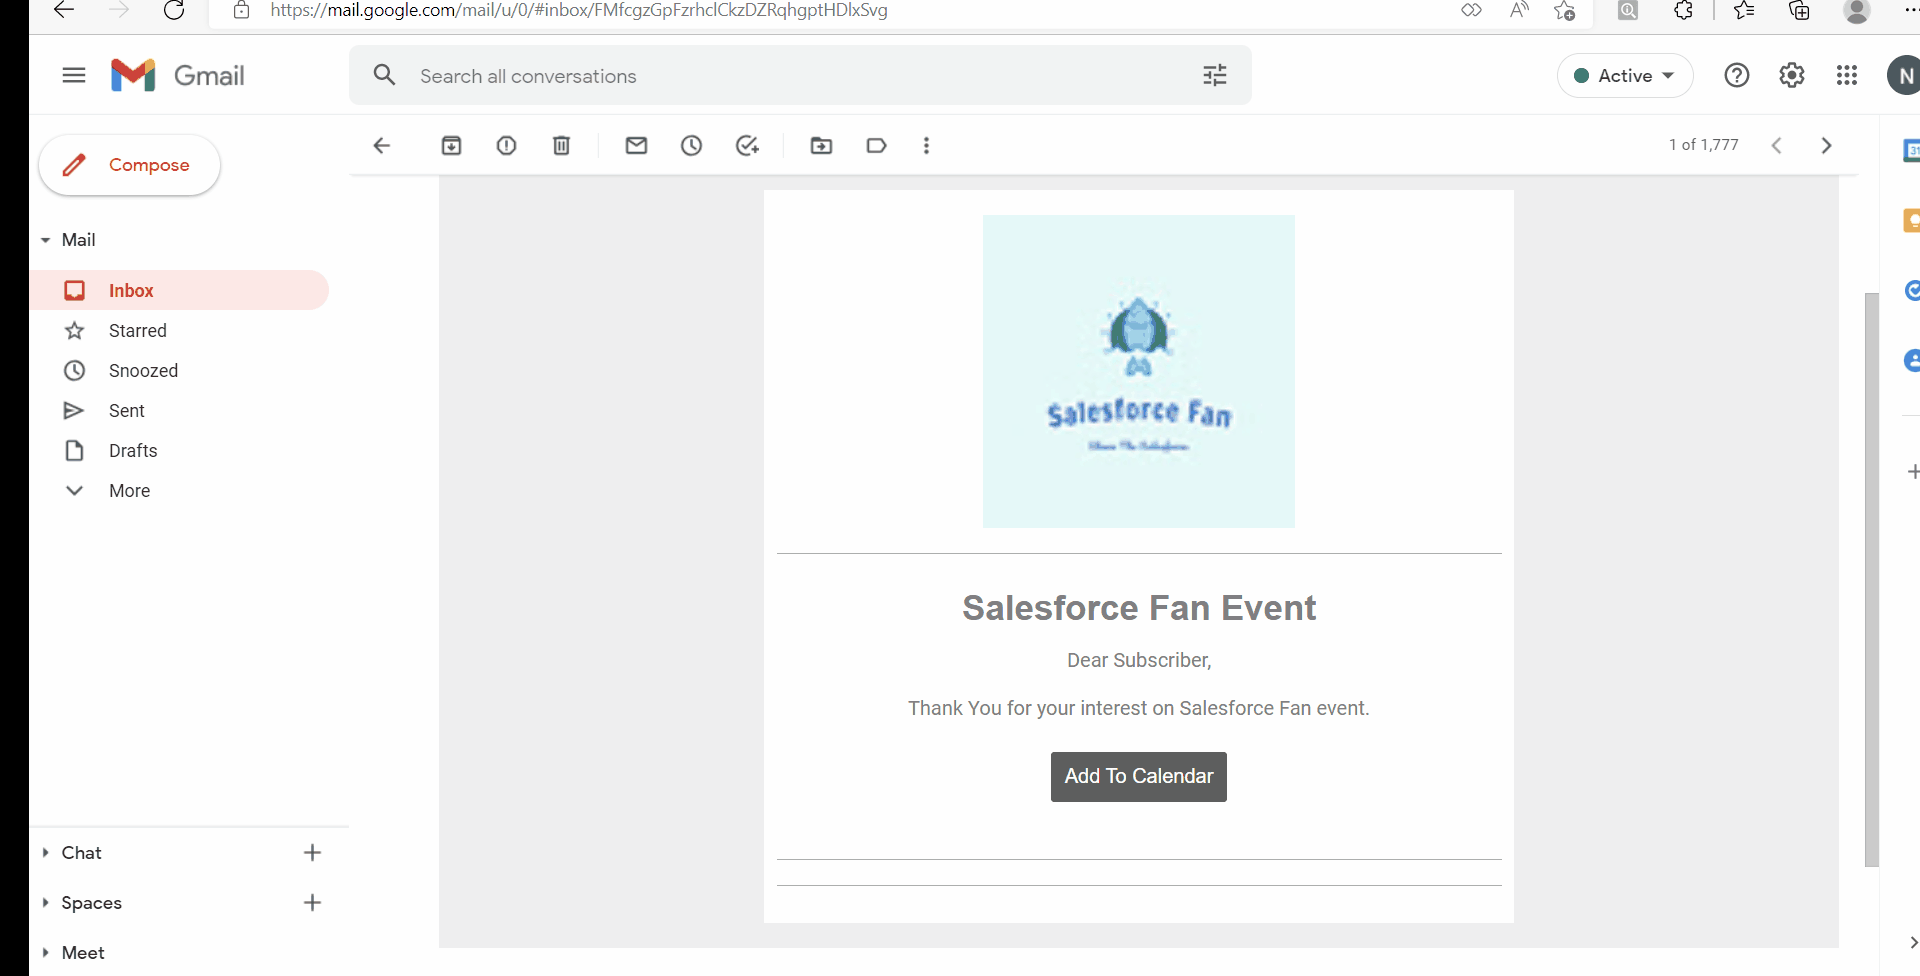Image resolution: width=1920 pixels, height=976 pixels.
Task: Move the email to a folder
Action: pyautogui.click(x=821, y=146)
